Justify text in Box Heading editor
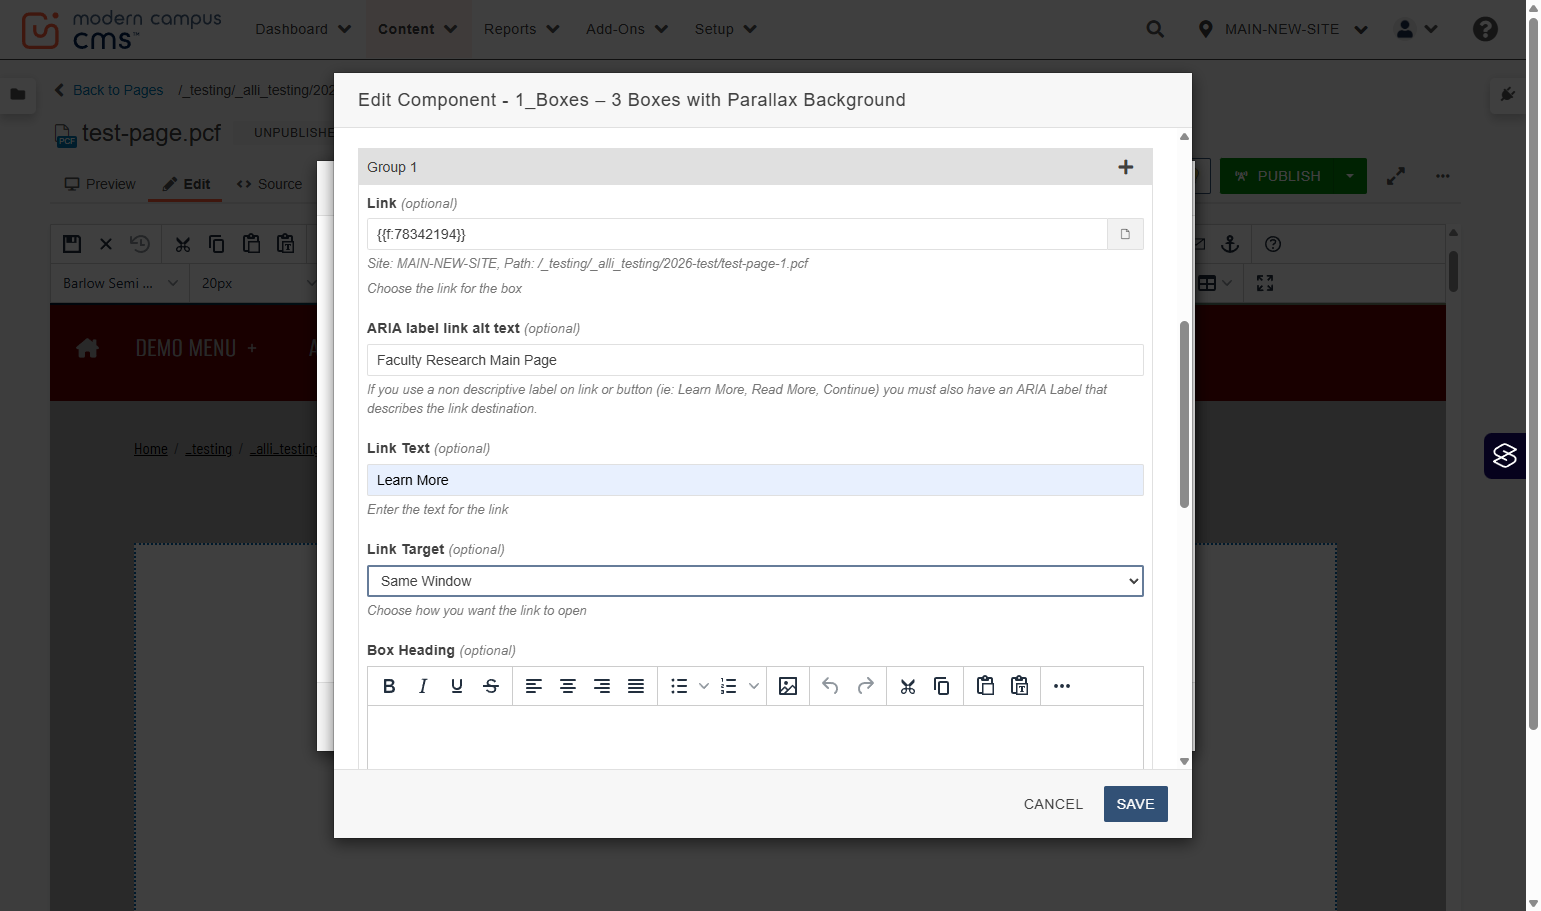The height and width of the screenshot is (911, 1541). click(636, 686)
